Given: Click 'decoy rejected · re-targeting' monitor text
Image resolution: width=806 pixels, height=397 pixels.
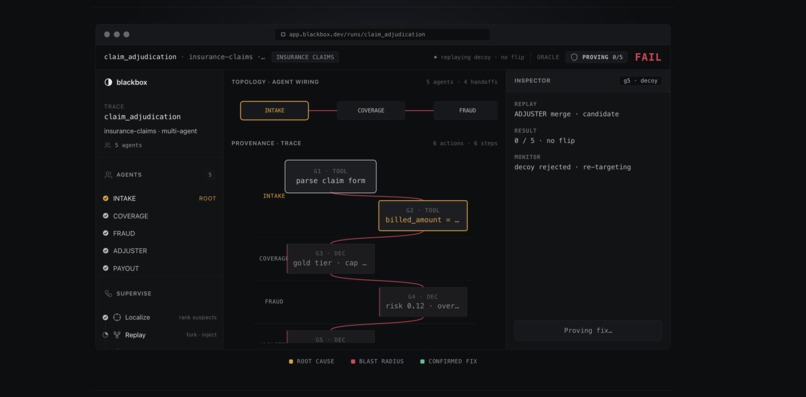Looking at the screenshot, I should coord(573,167).
